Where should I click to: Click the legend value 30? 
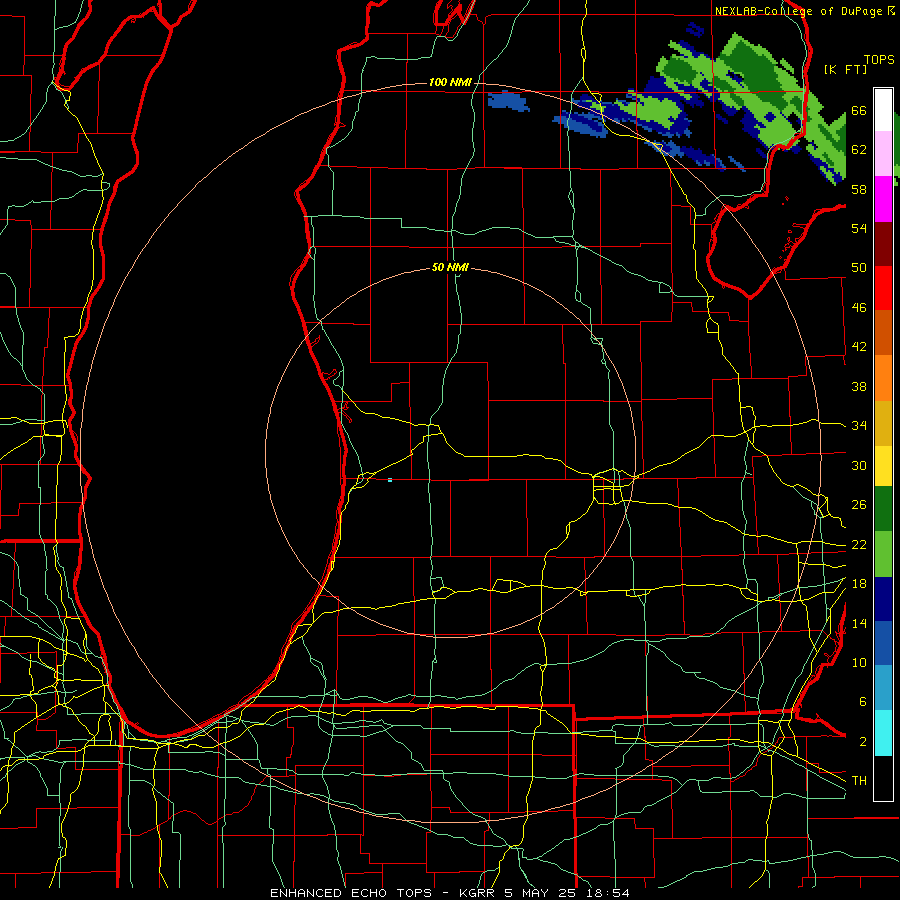click(859, 465)
